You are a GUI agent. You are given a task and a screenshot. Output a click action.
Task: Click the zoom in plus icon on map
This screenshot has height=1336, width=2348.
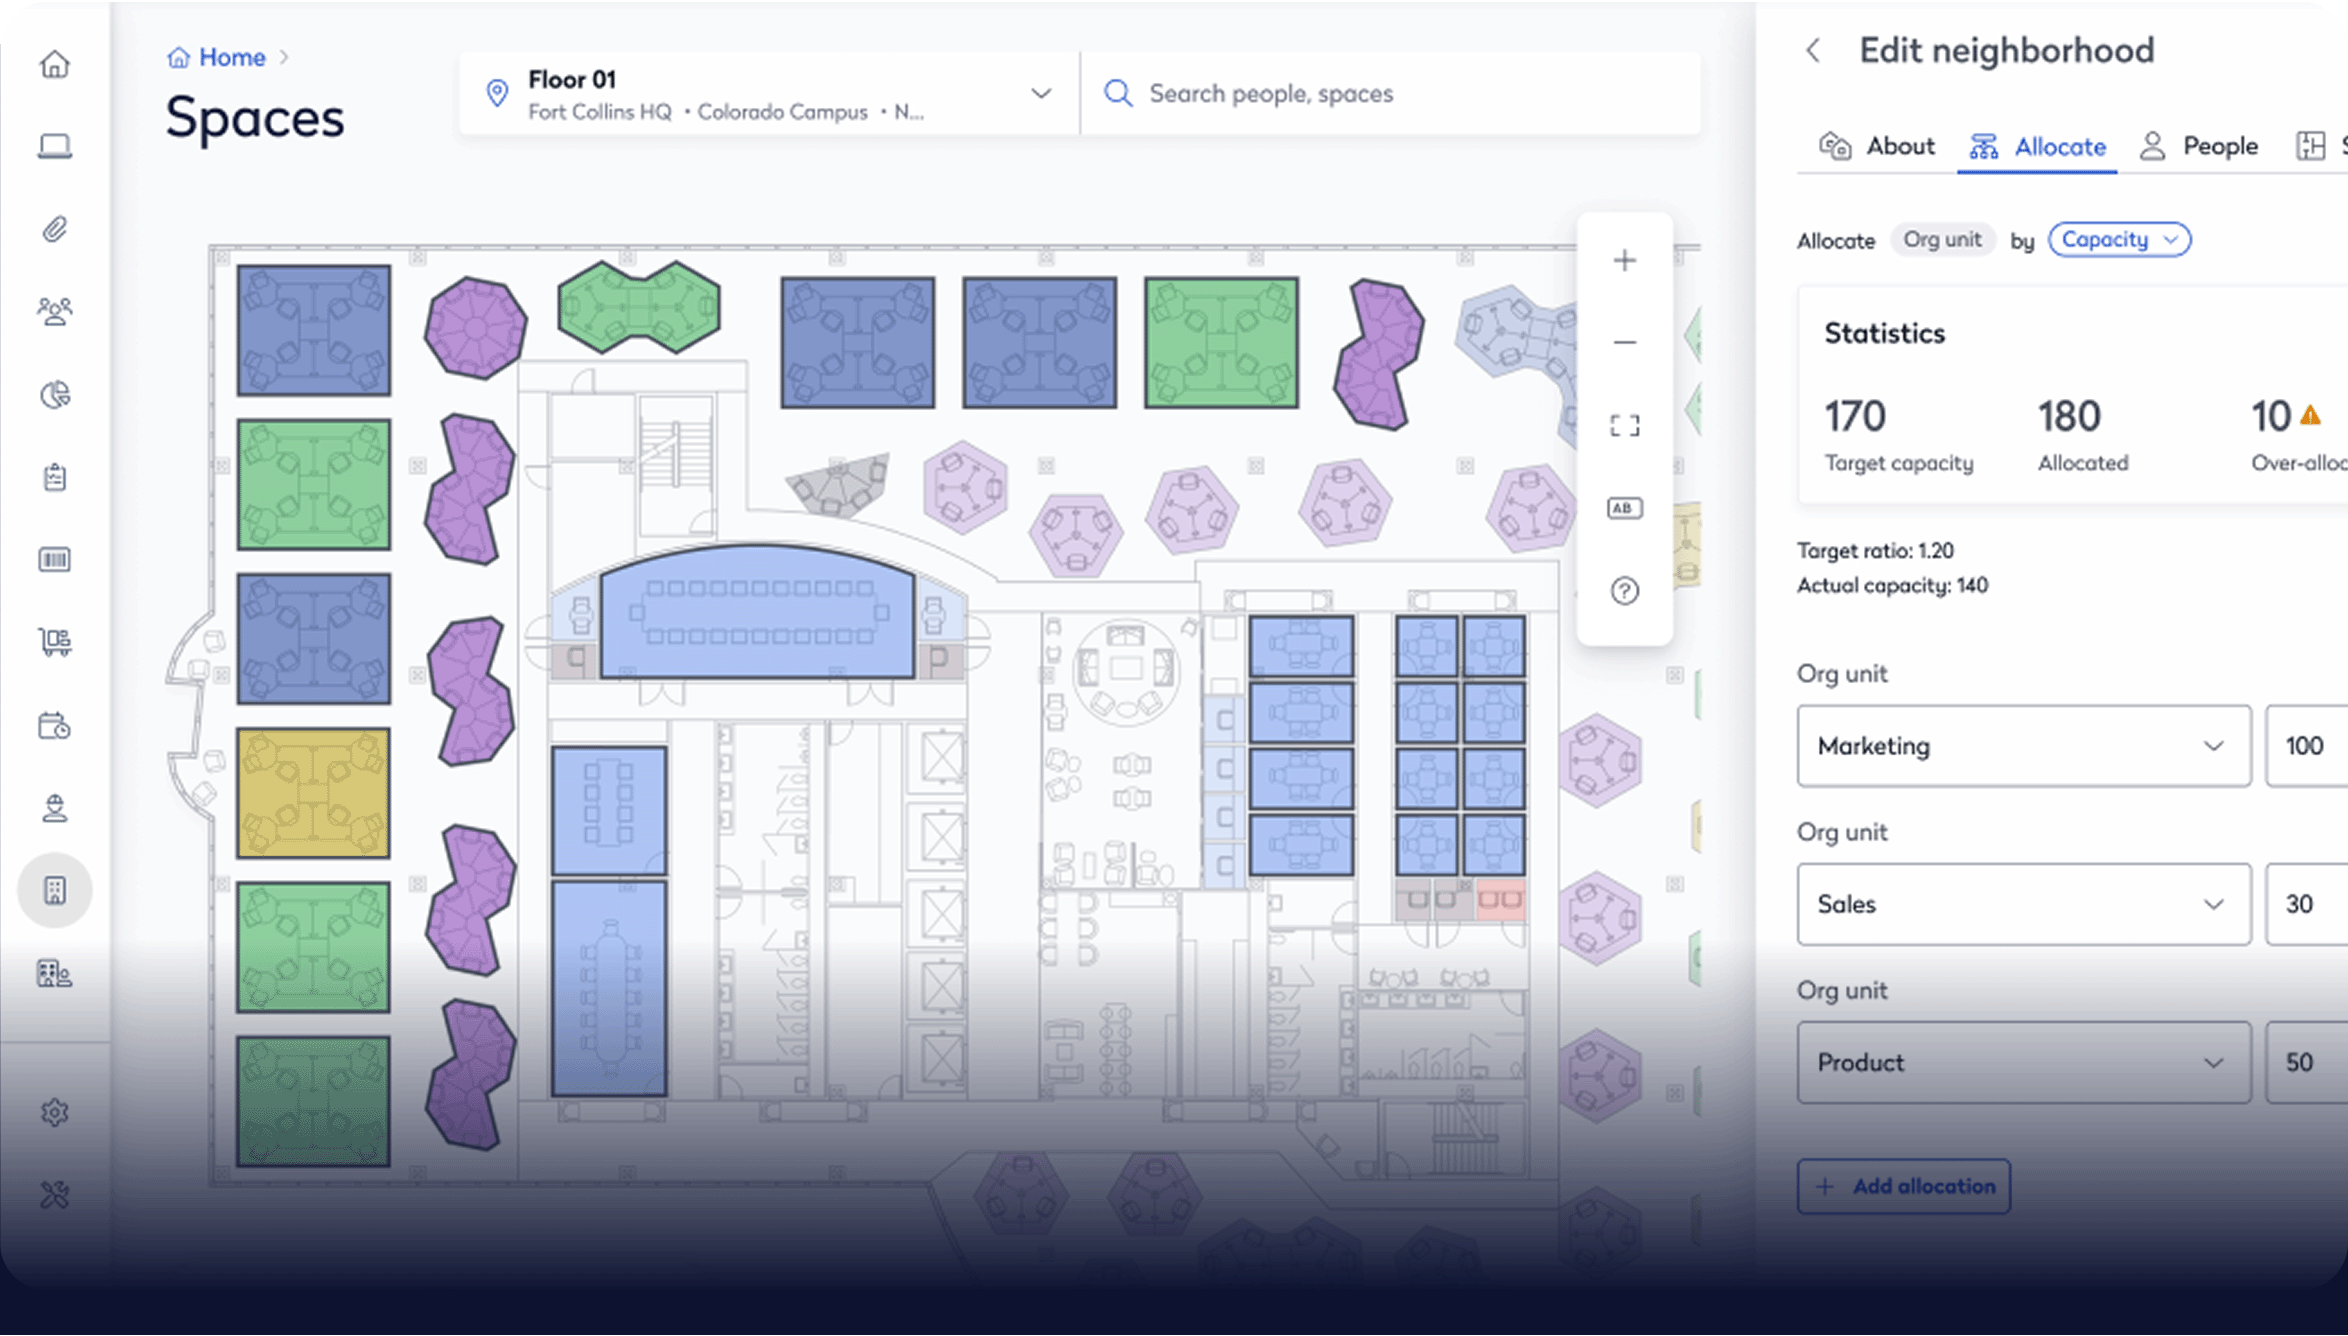(x=1624, y=261)
